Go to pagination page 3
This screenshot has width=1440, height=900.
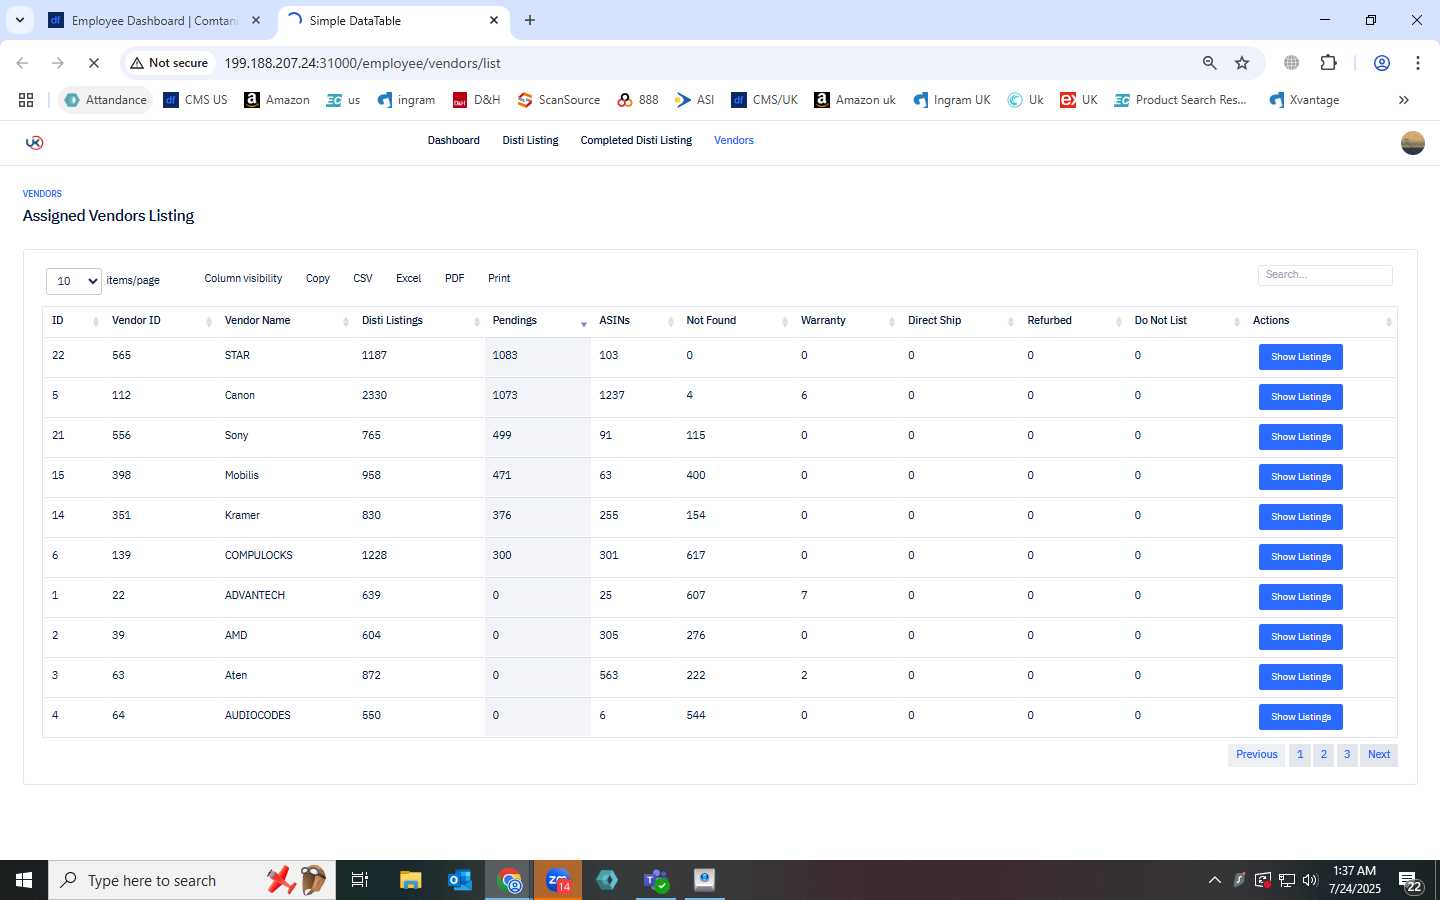pyautogui.click(x=1347, y=755)
